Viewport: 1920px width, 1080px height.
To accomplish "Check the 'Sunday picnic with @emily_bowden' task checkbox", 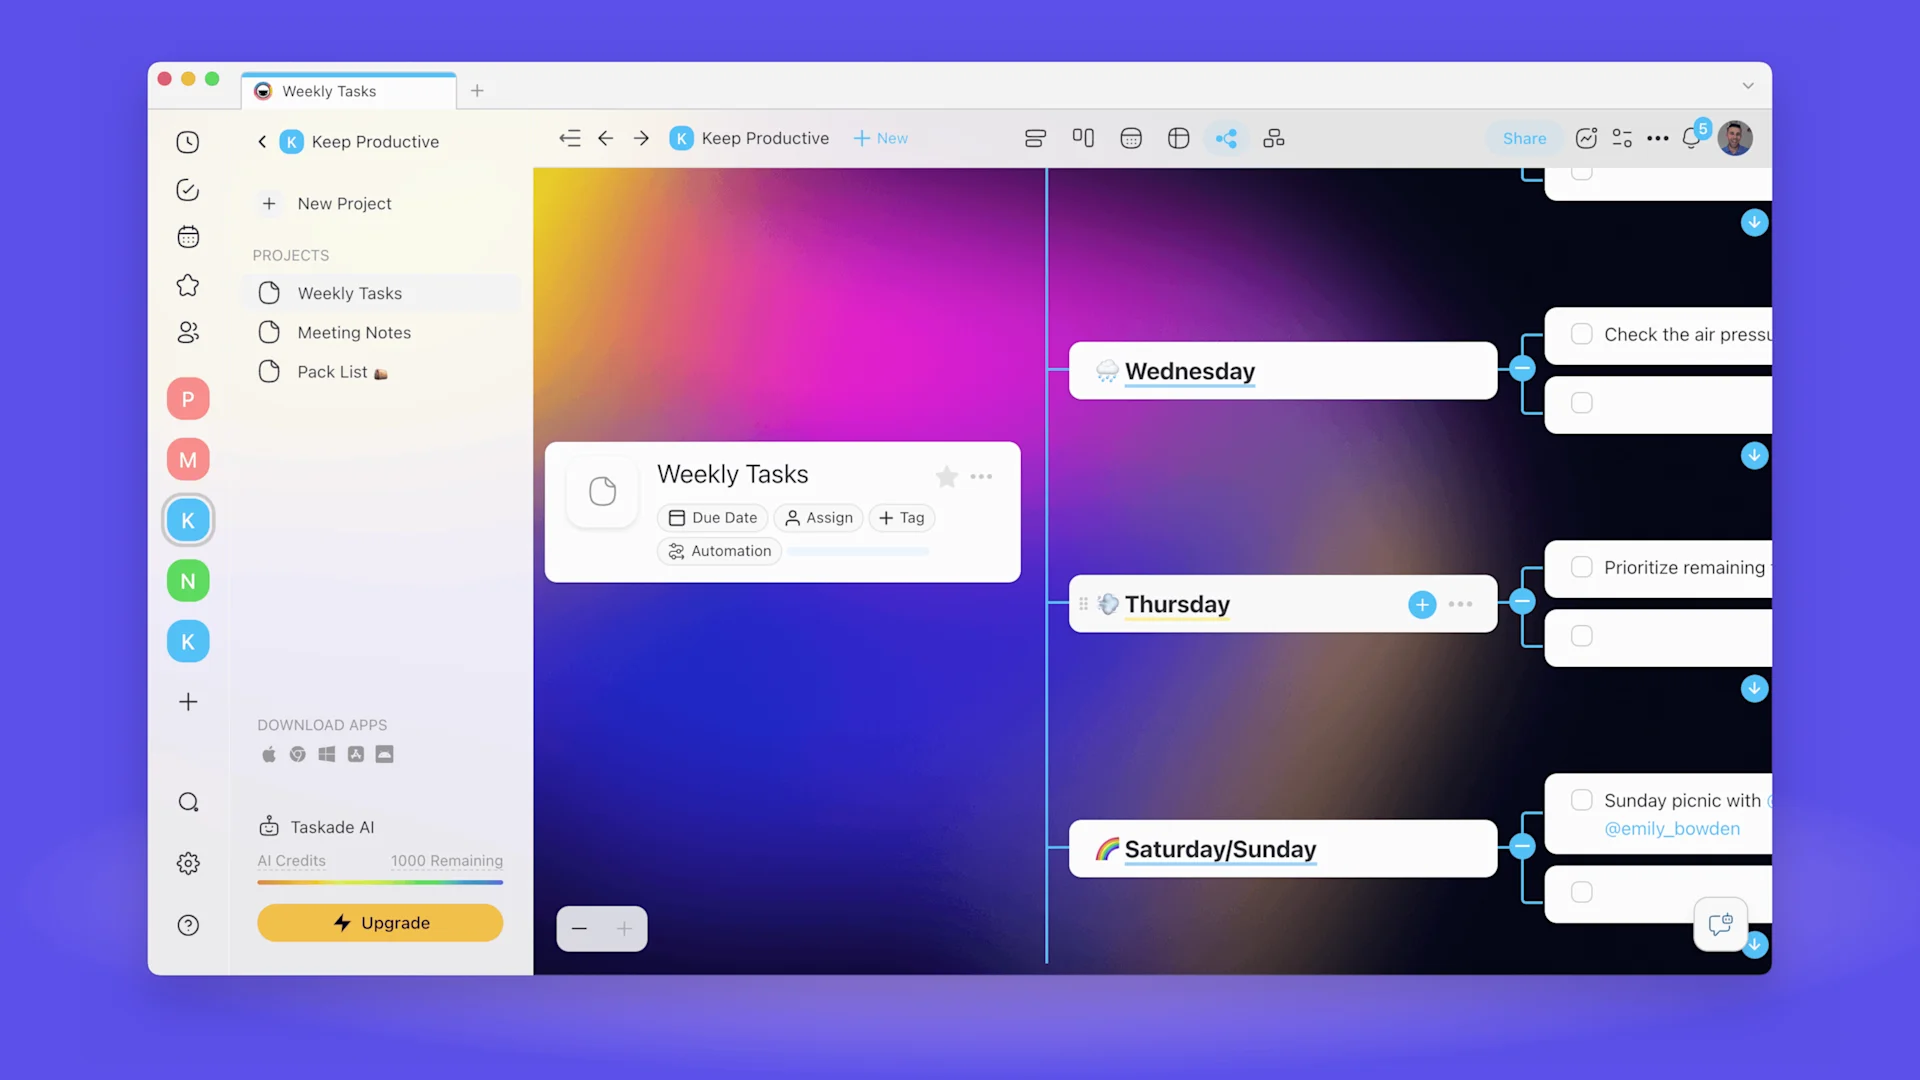I will click(x=1582, y=800).
